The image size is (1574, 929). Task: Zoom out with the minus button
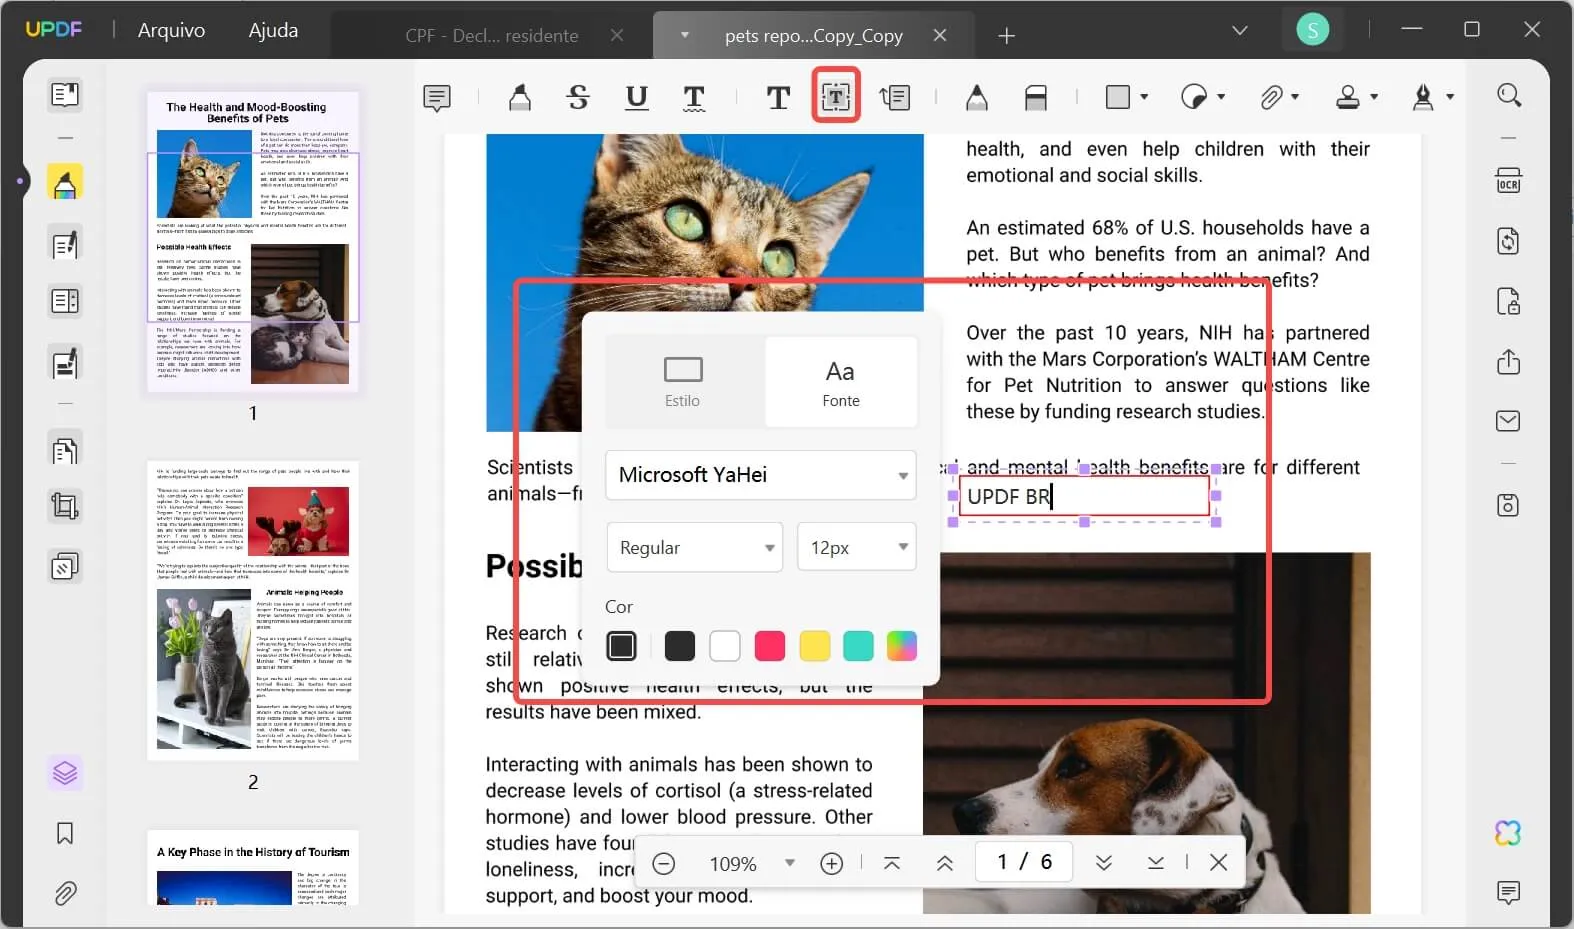point(663,863)
